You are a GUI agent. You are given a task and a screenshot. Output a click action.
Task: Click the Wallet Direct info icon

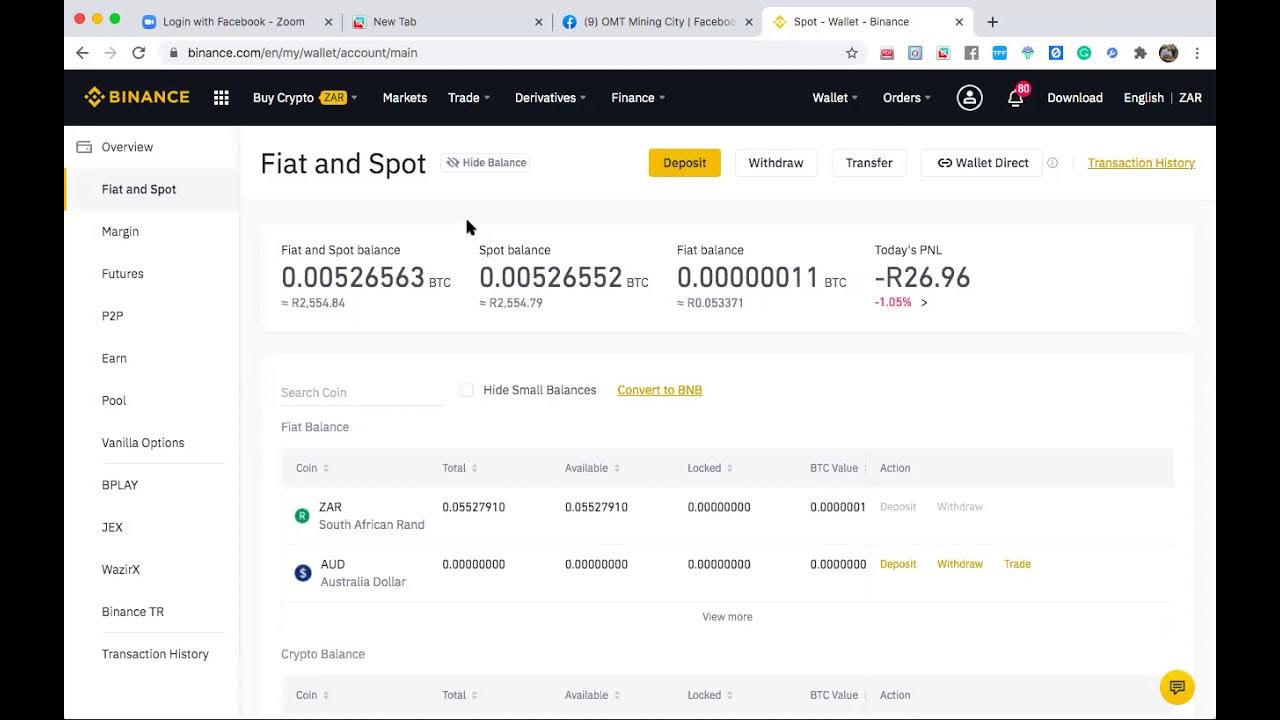click(1052, 163)
